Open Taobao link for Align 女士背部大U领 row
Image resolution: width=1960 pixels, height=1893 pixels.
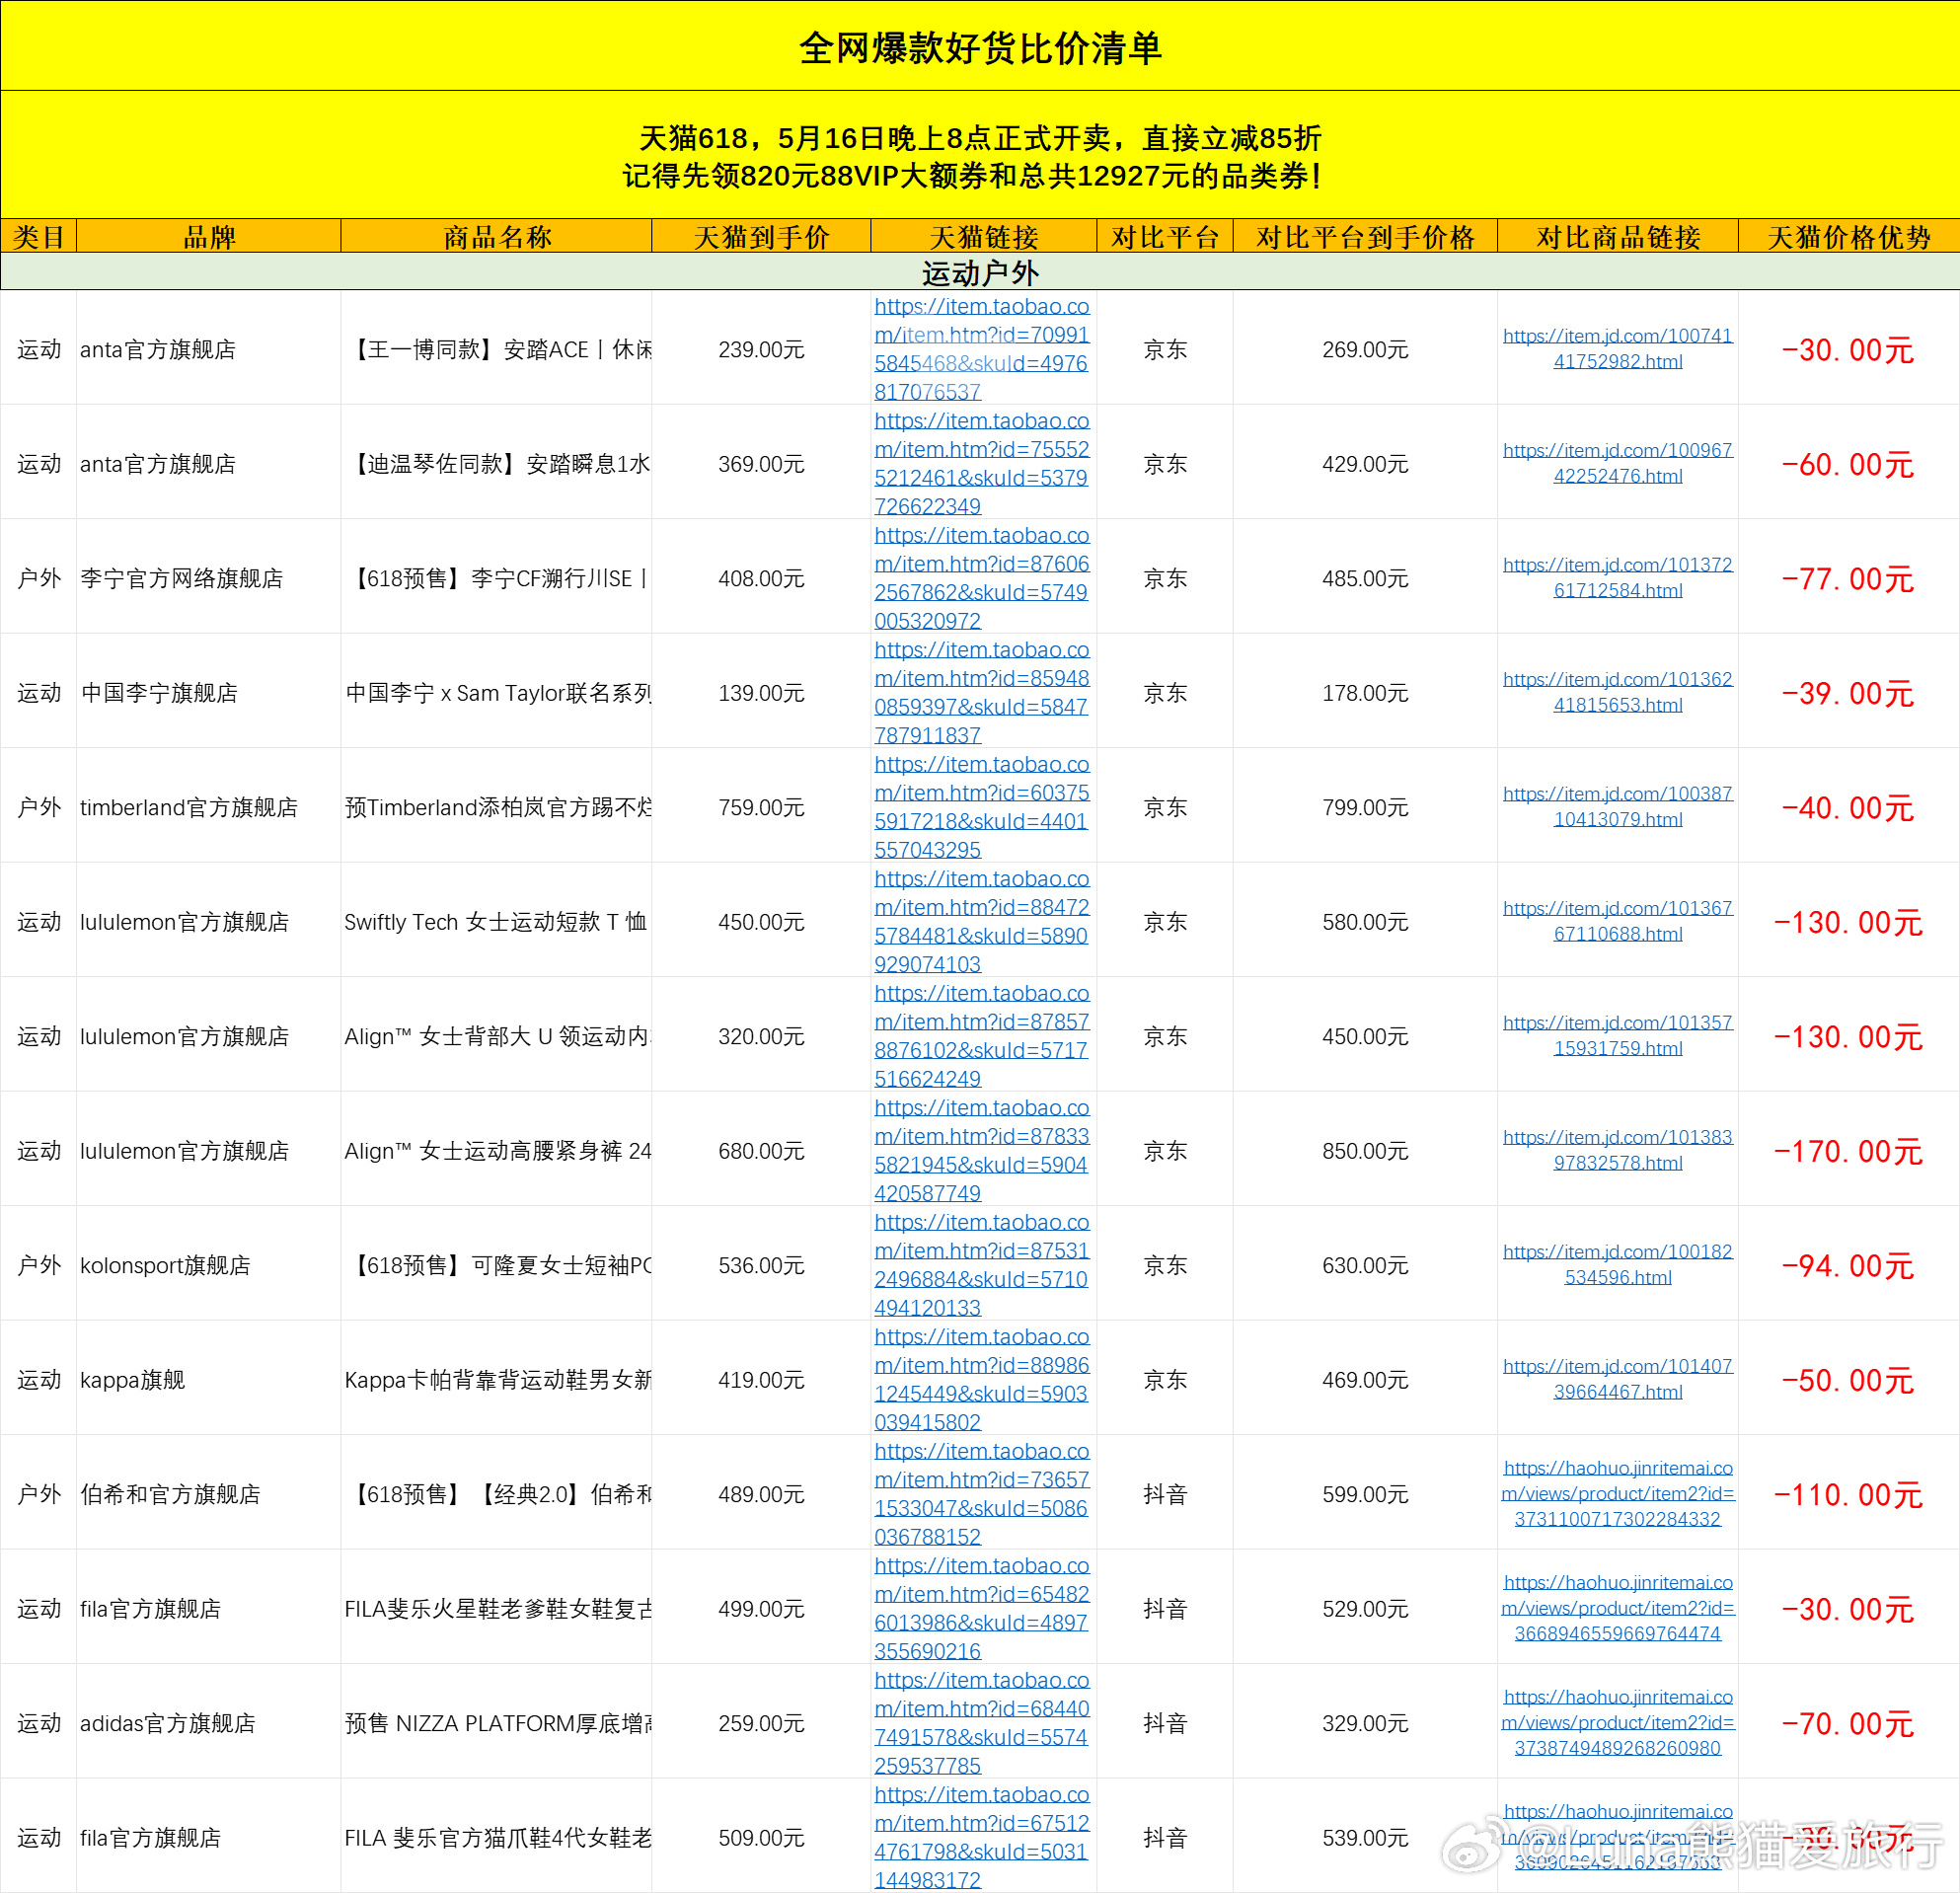982,1035
